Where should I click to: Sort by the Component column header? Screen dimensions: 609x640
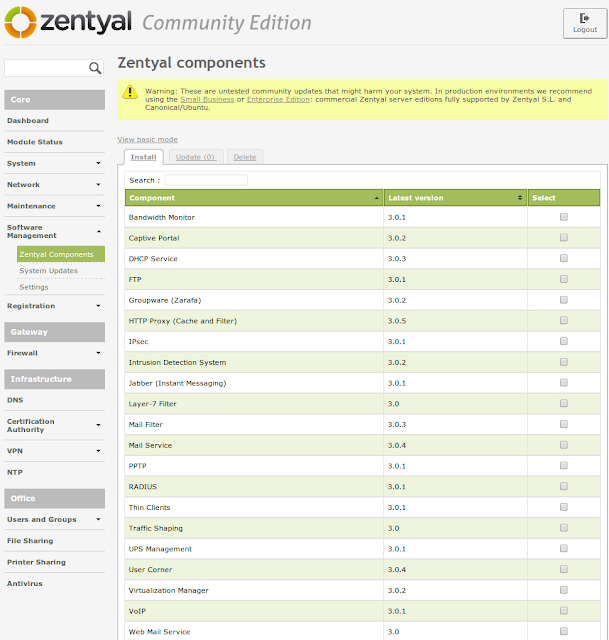pyautogui.click(x=254, y=198)
